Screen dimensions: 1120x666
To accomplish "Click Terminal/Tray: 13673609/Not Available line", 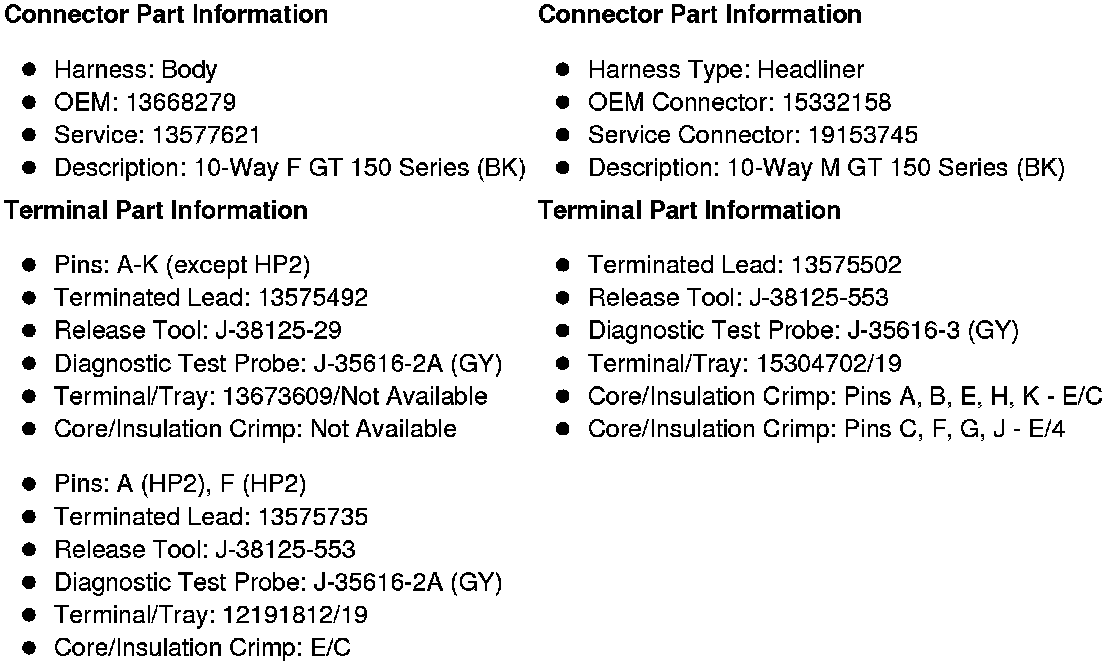I will click(x=270, y=397).
